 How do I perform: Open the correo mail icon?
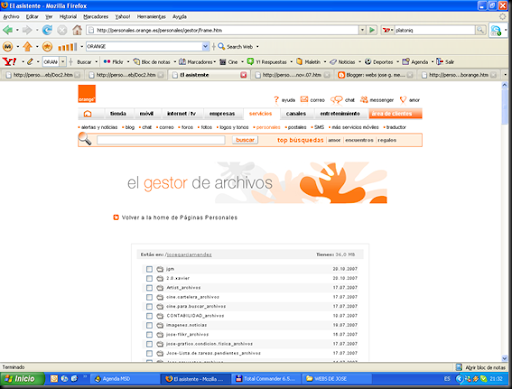pos(304,99)
